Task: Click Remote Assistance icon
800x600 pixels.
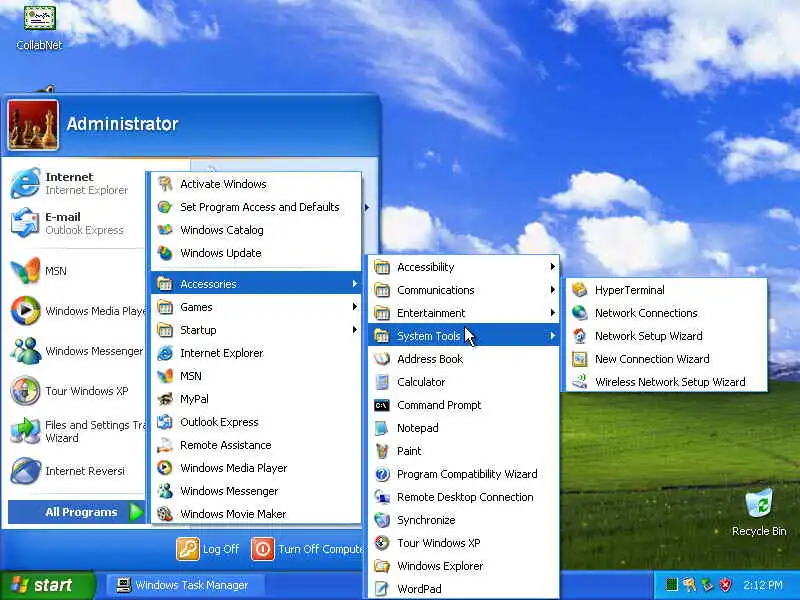Action: tap(165, 445)
